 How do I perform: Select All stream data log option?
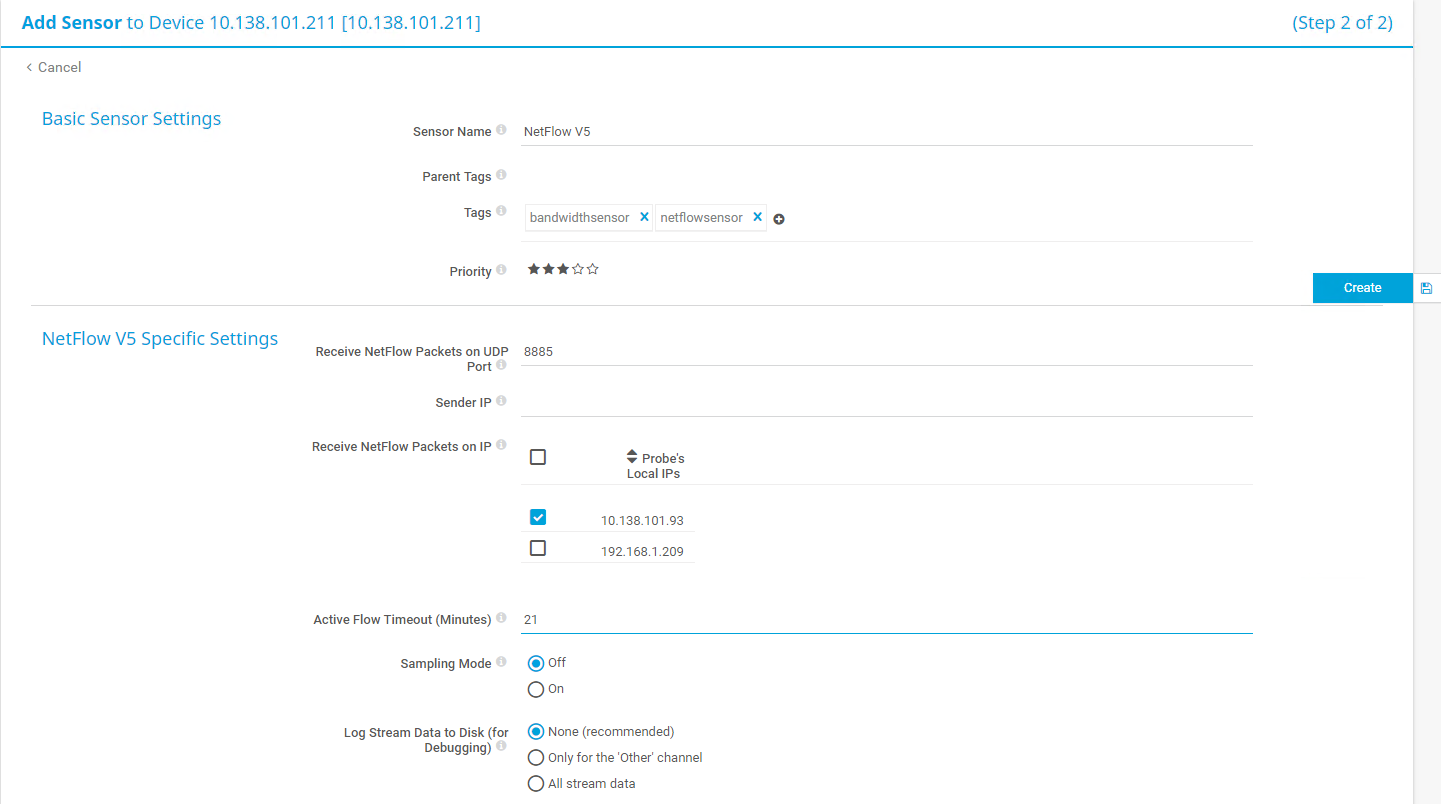536,784
